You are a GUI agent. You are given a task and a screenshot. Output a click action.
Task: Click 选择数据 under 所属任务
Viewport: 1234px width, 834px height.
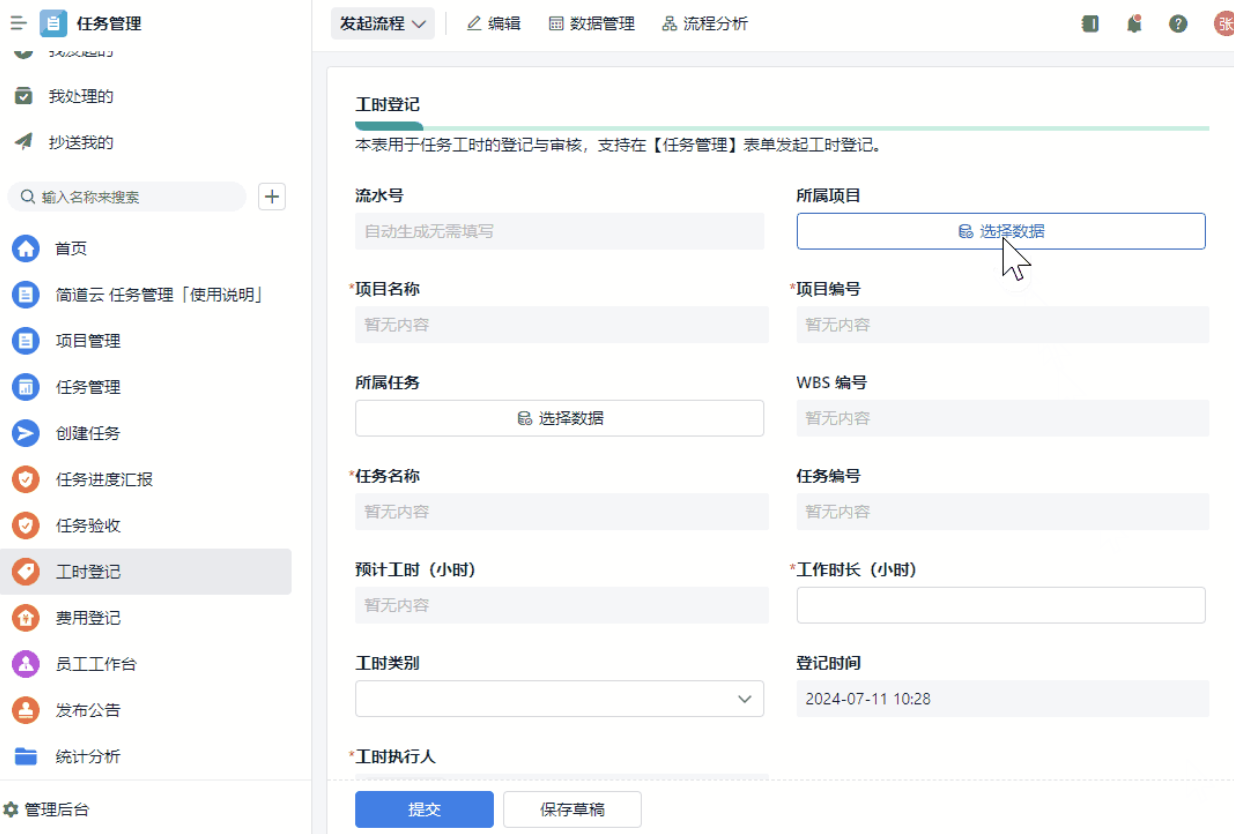coord(559,418)
